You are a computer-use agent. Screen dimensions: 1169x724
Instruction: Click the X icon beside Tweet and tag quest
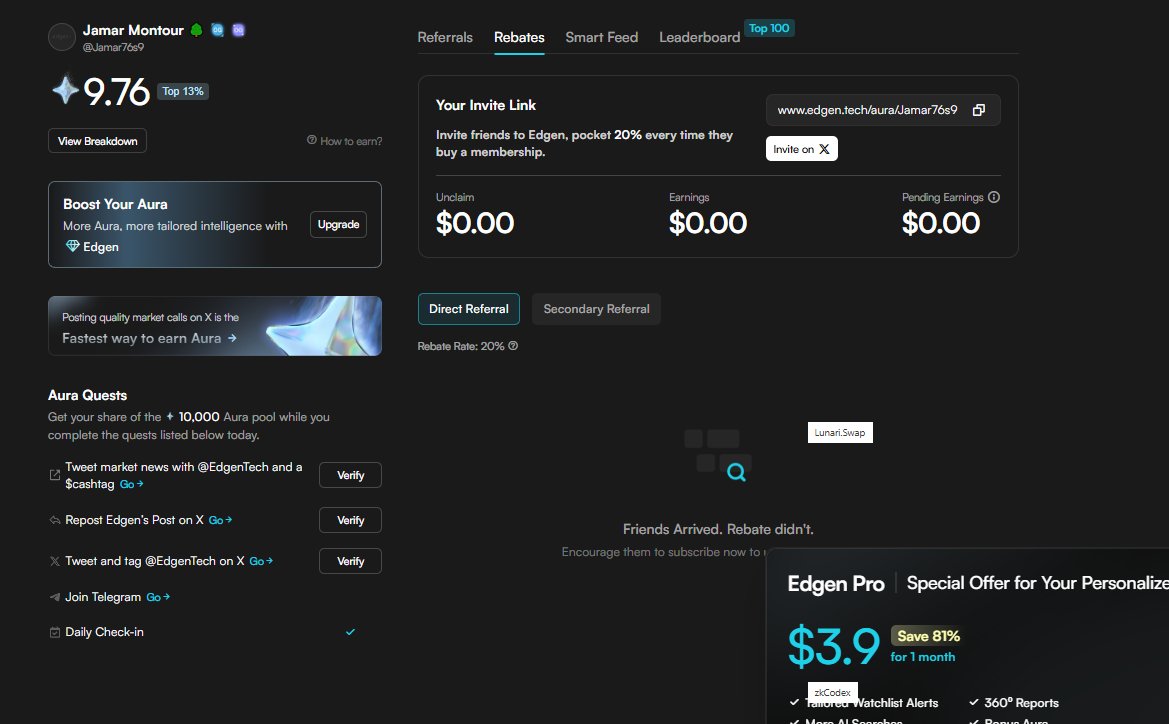[x=54, y=561]
